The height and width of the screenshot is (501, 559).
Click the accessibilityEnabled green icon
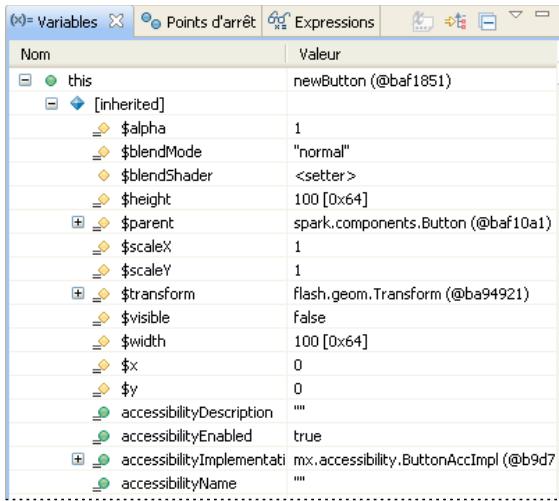click(x=101, y=437)
